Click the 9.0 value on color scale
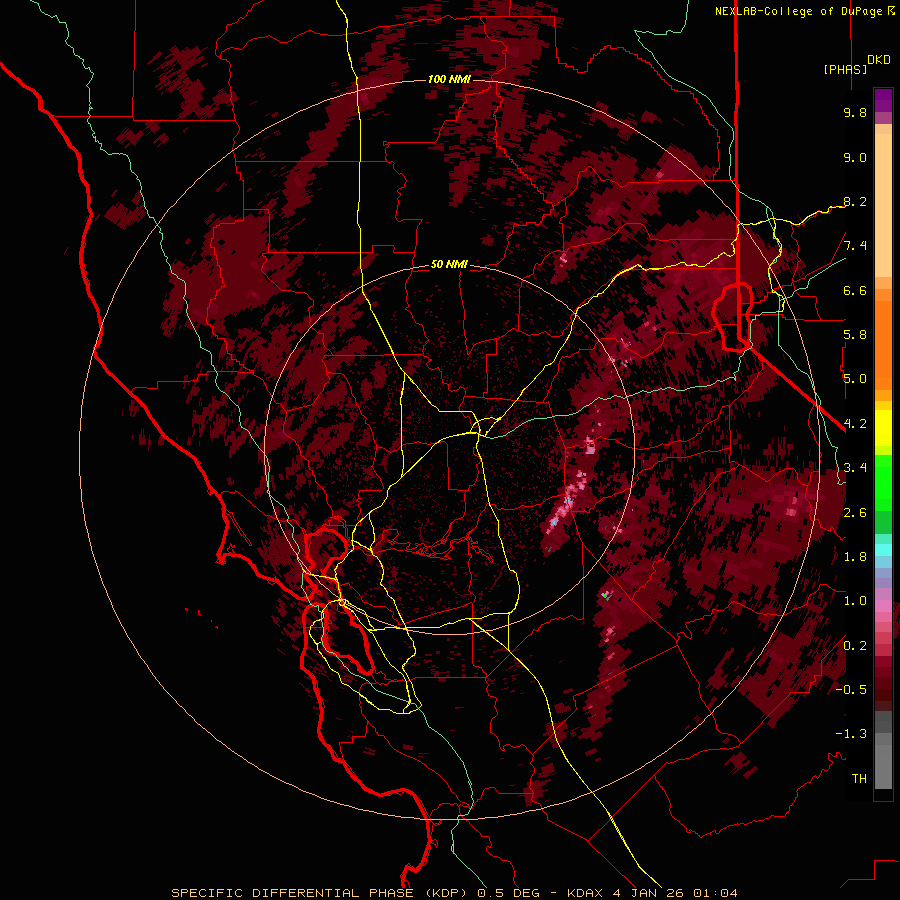The image size is (900, 900). coord(855,157)
